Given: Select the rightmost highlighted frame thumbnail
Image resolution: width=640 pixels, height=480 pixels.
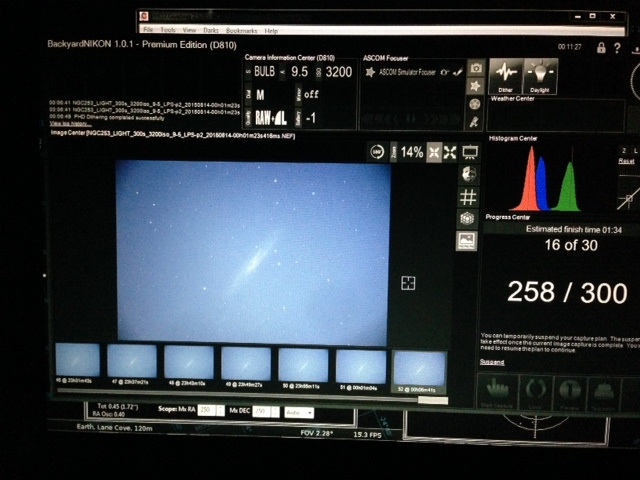Looking at the screenshot, I should tap(418, 368).
